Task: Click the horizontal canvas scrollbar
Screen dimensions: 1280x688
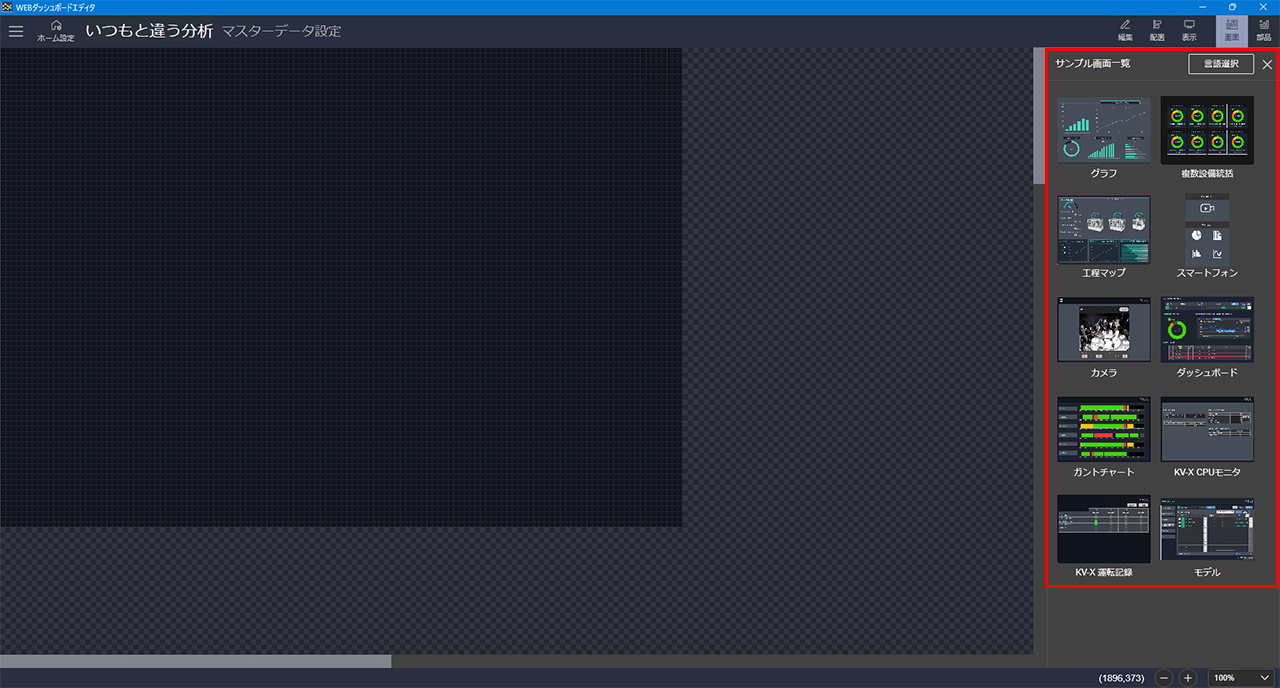Action: [x=196, y=661]
